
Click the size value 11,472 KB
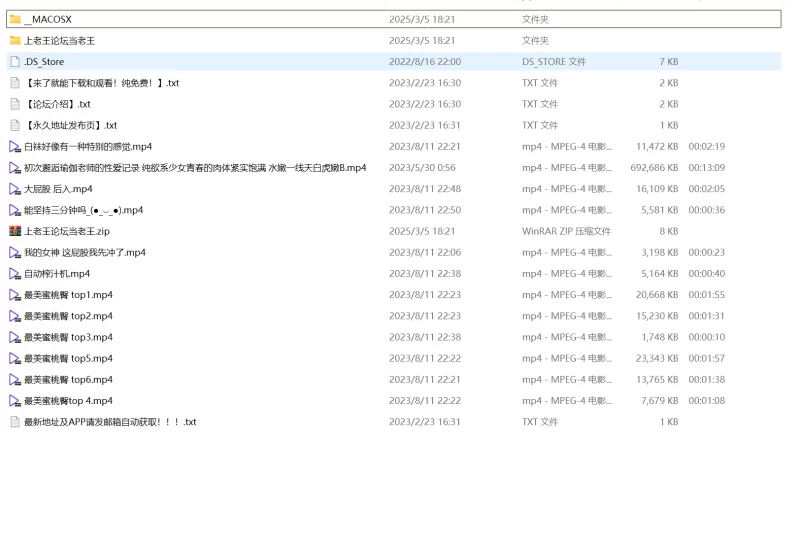[x=657, y=147]
